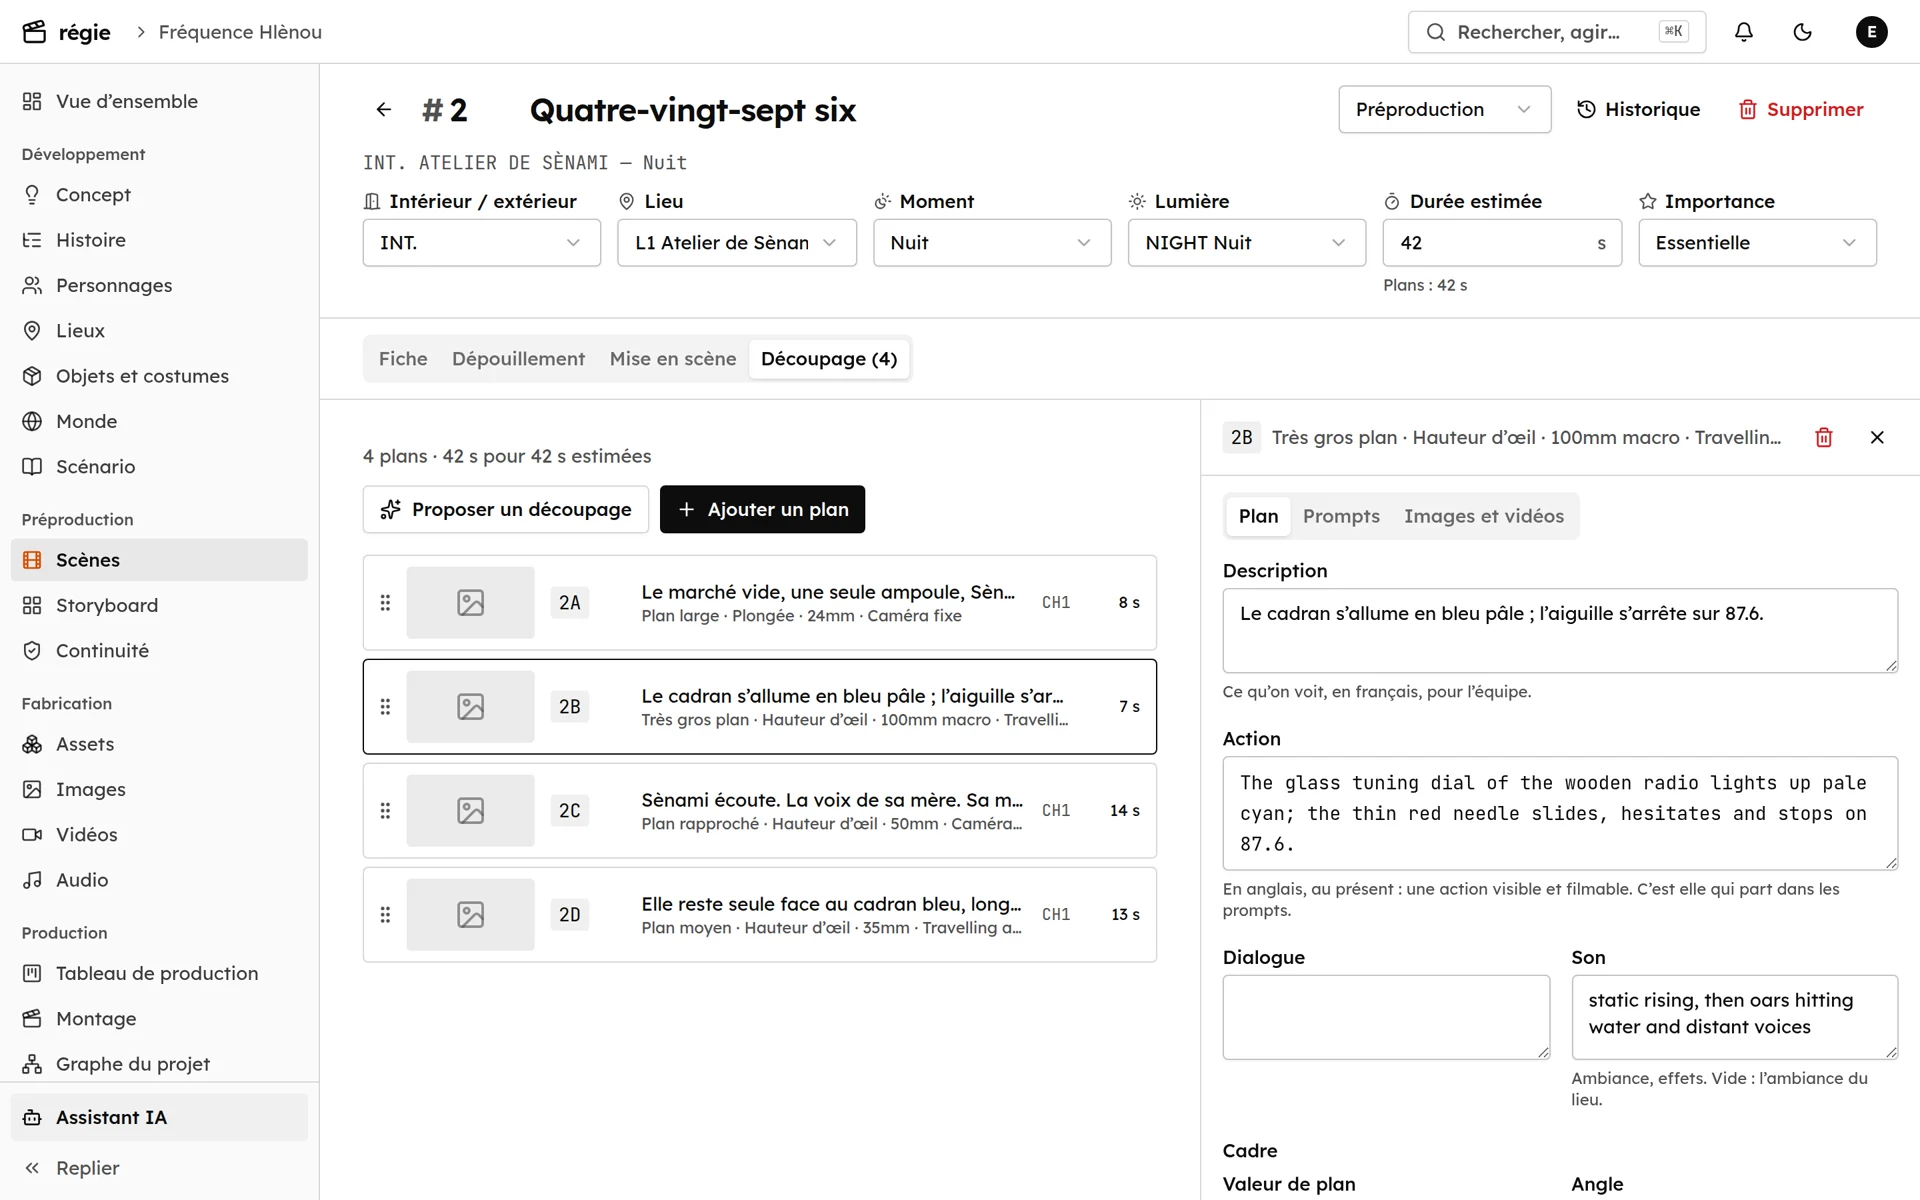The image size is (1920, 1200).
Task: Switch to Prompts tab
Action: tap(1341, 516)
